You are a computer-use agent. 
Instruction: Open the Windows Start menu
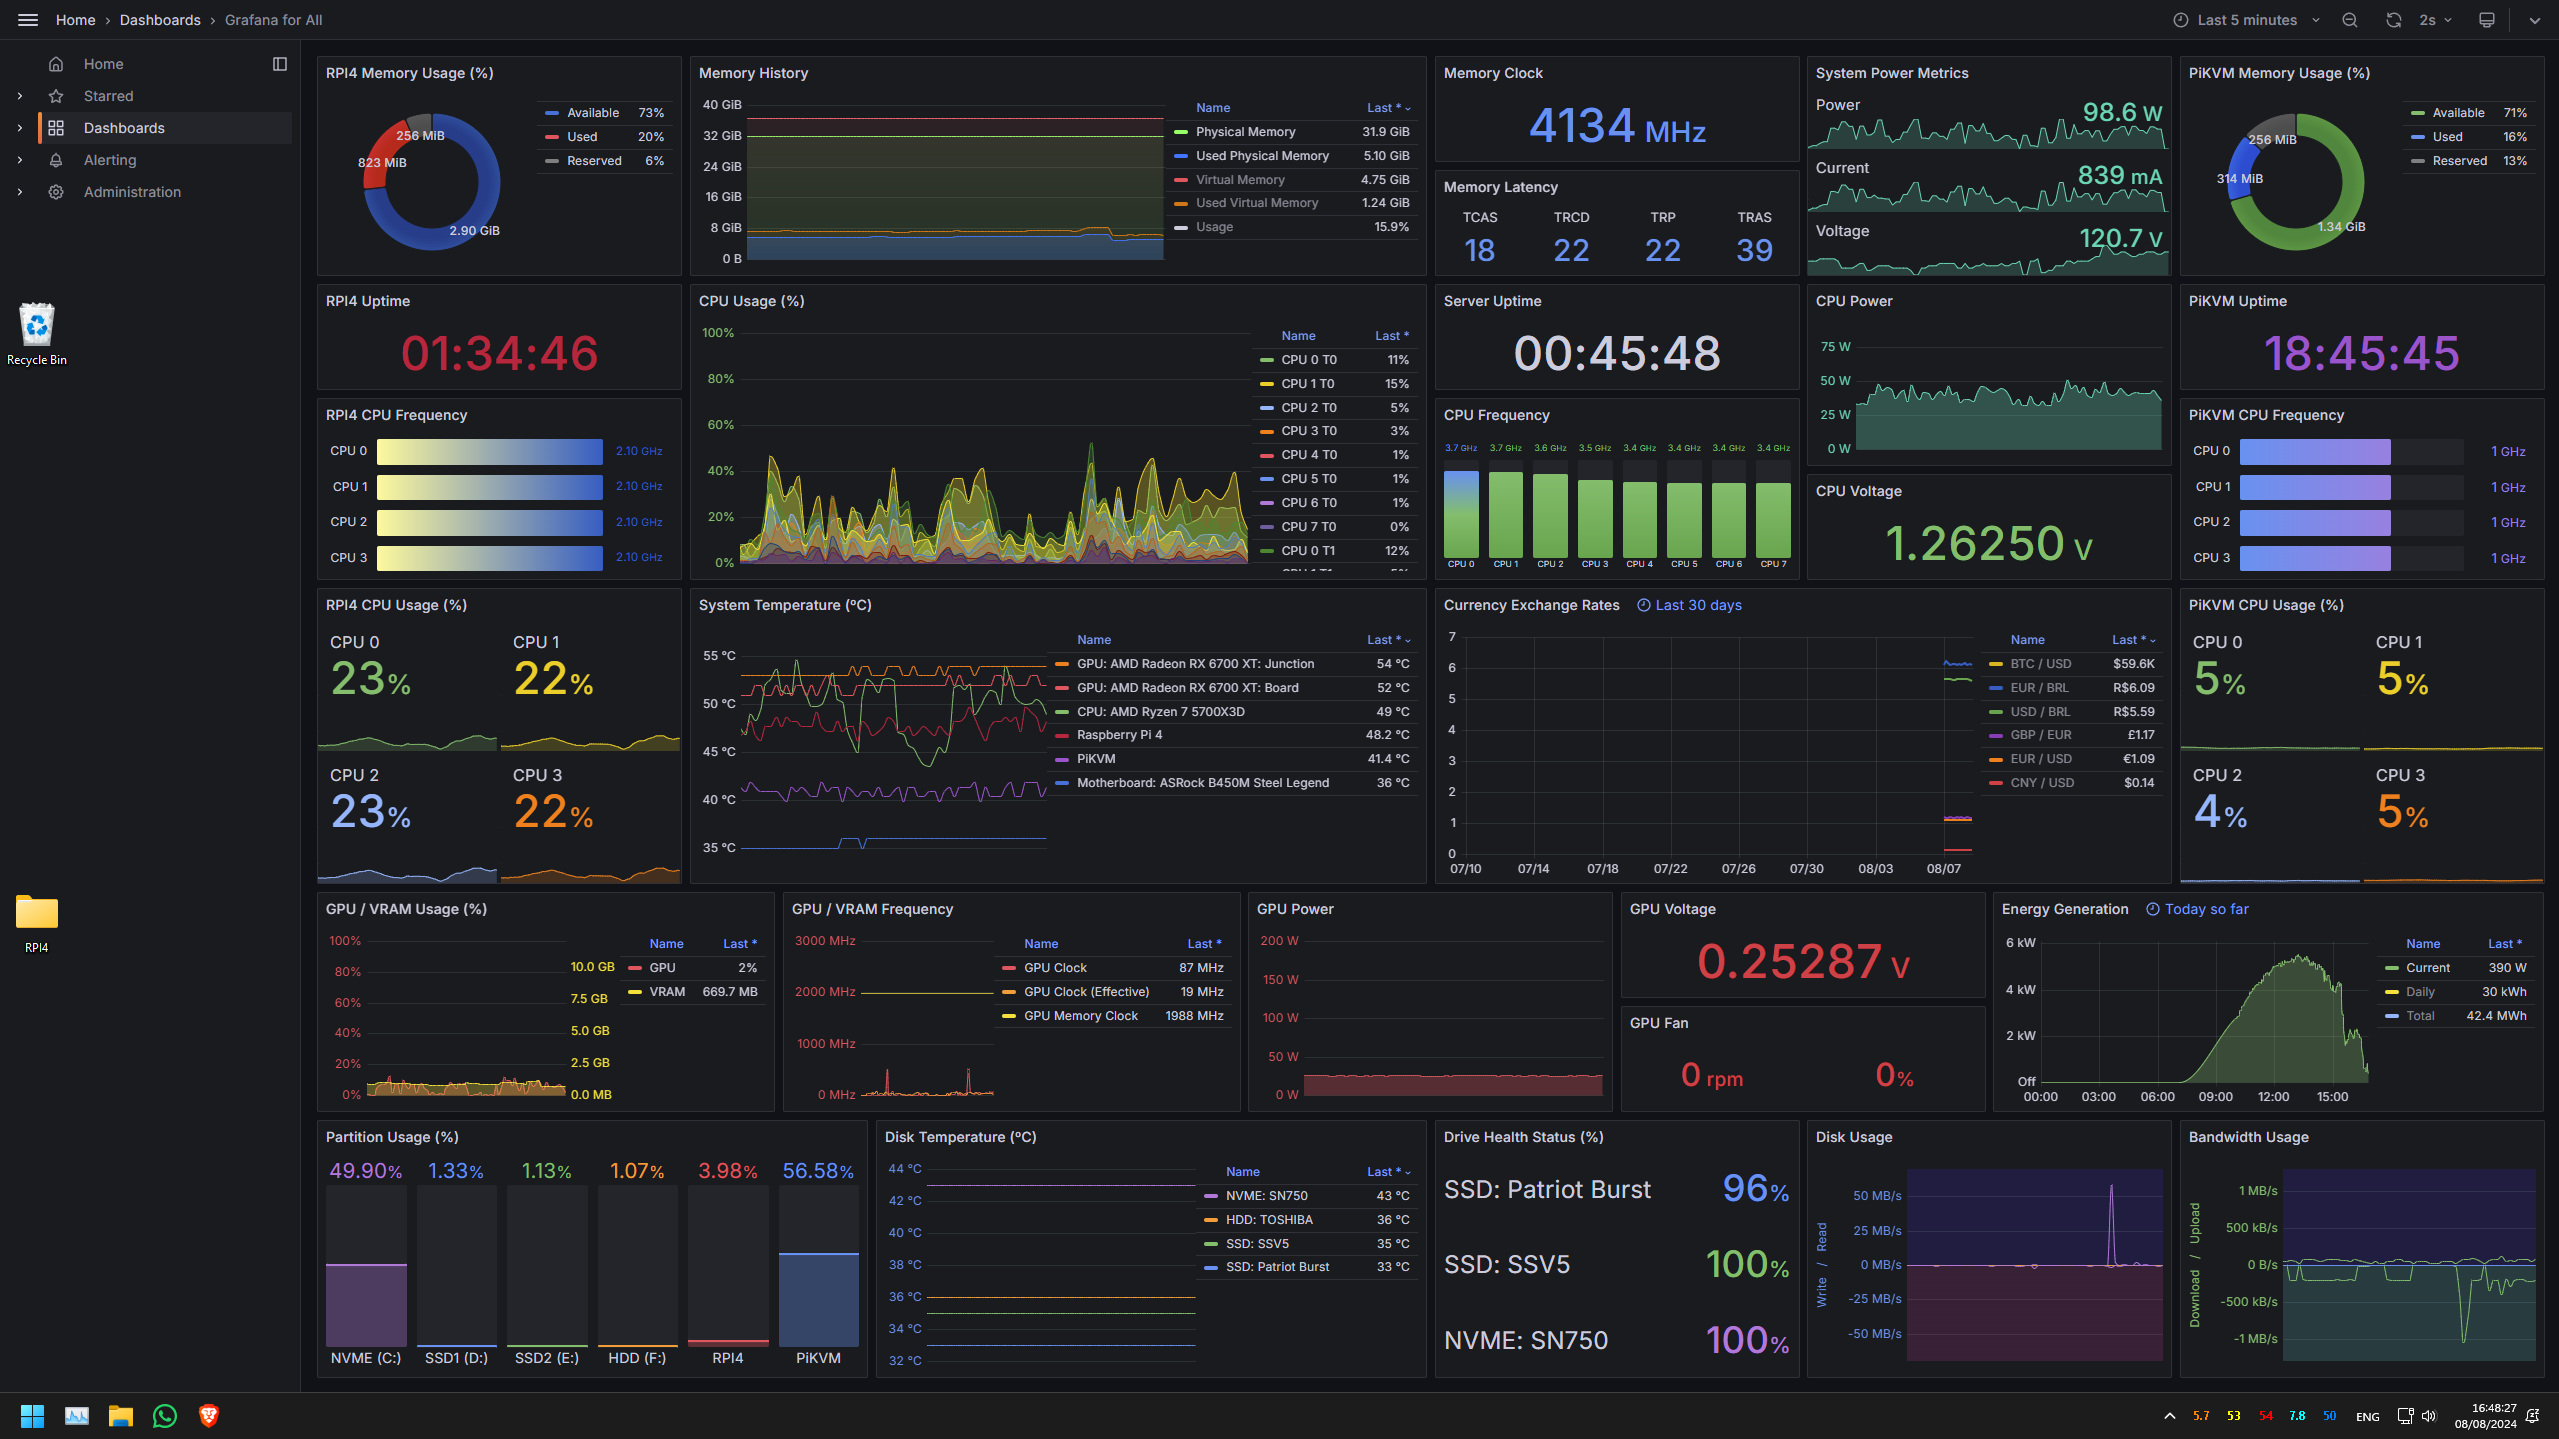point(32,1416)
